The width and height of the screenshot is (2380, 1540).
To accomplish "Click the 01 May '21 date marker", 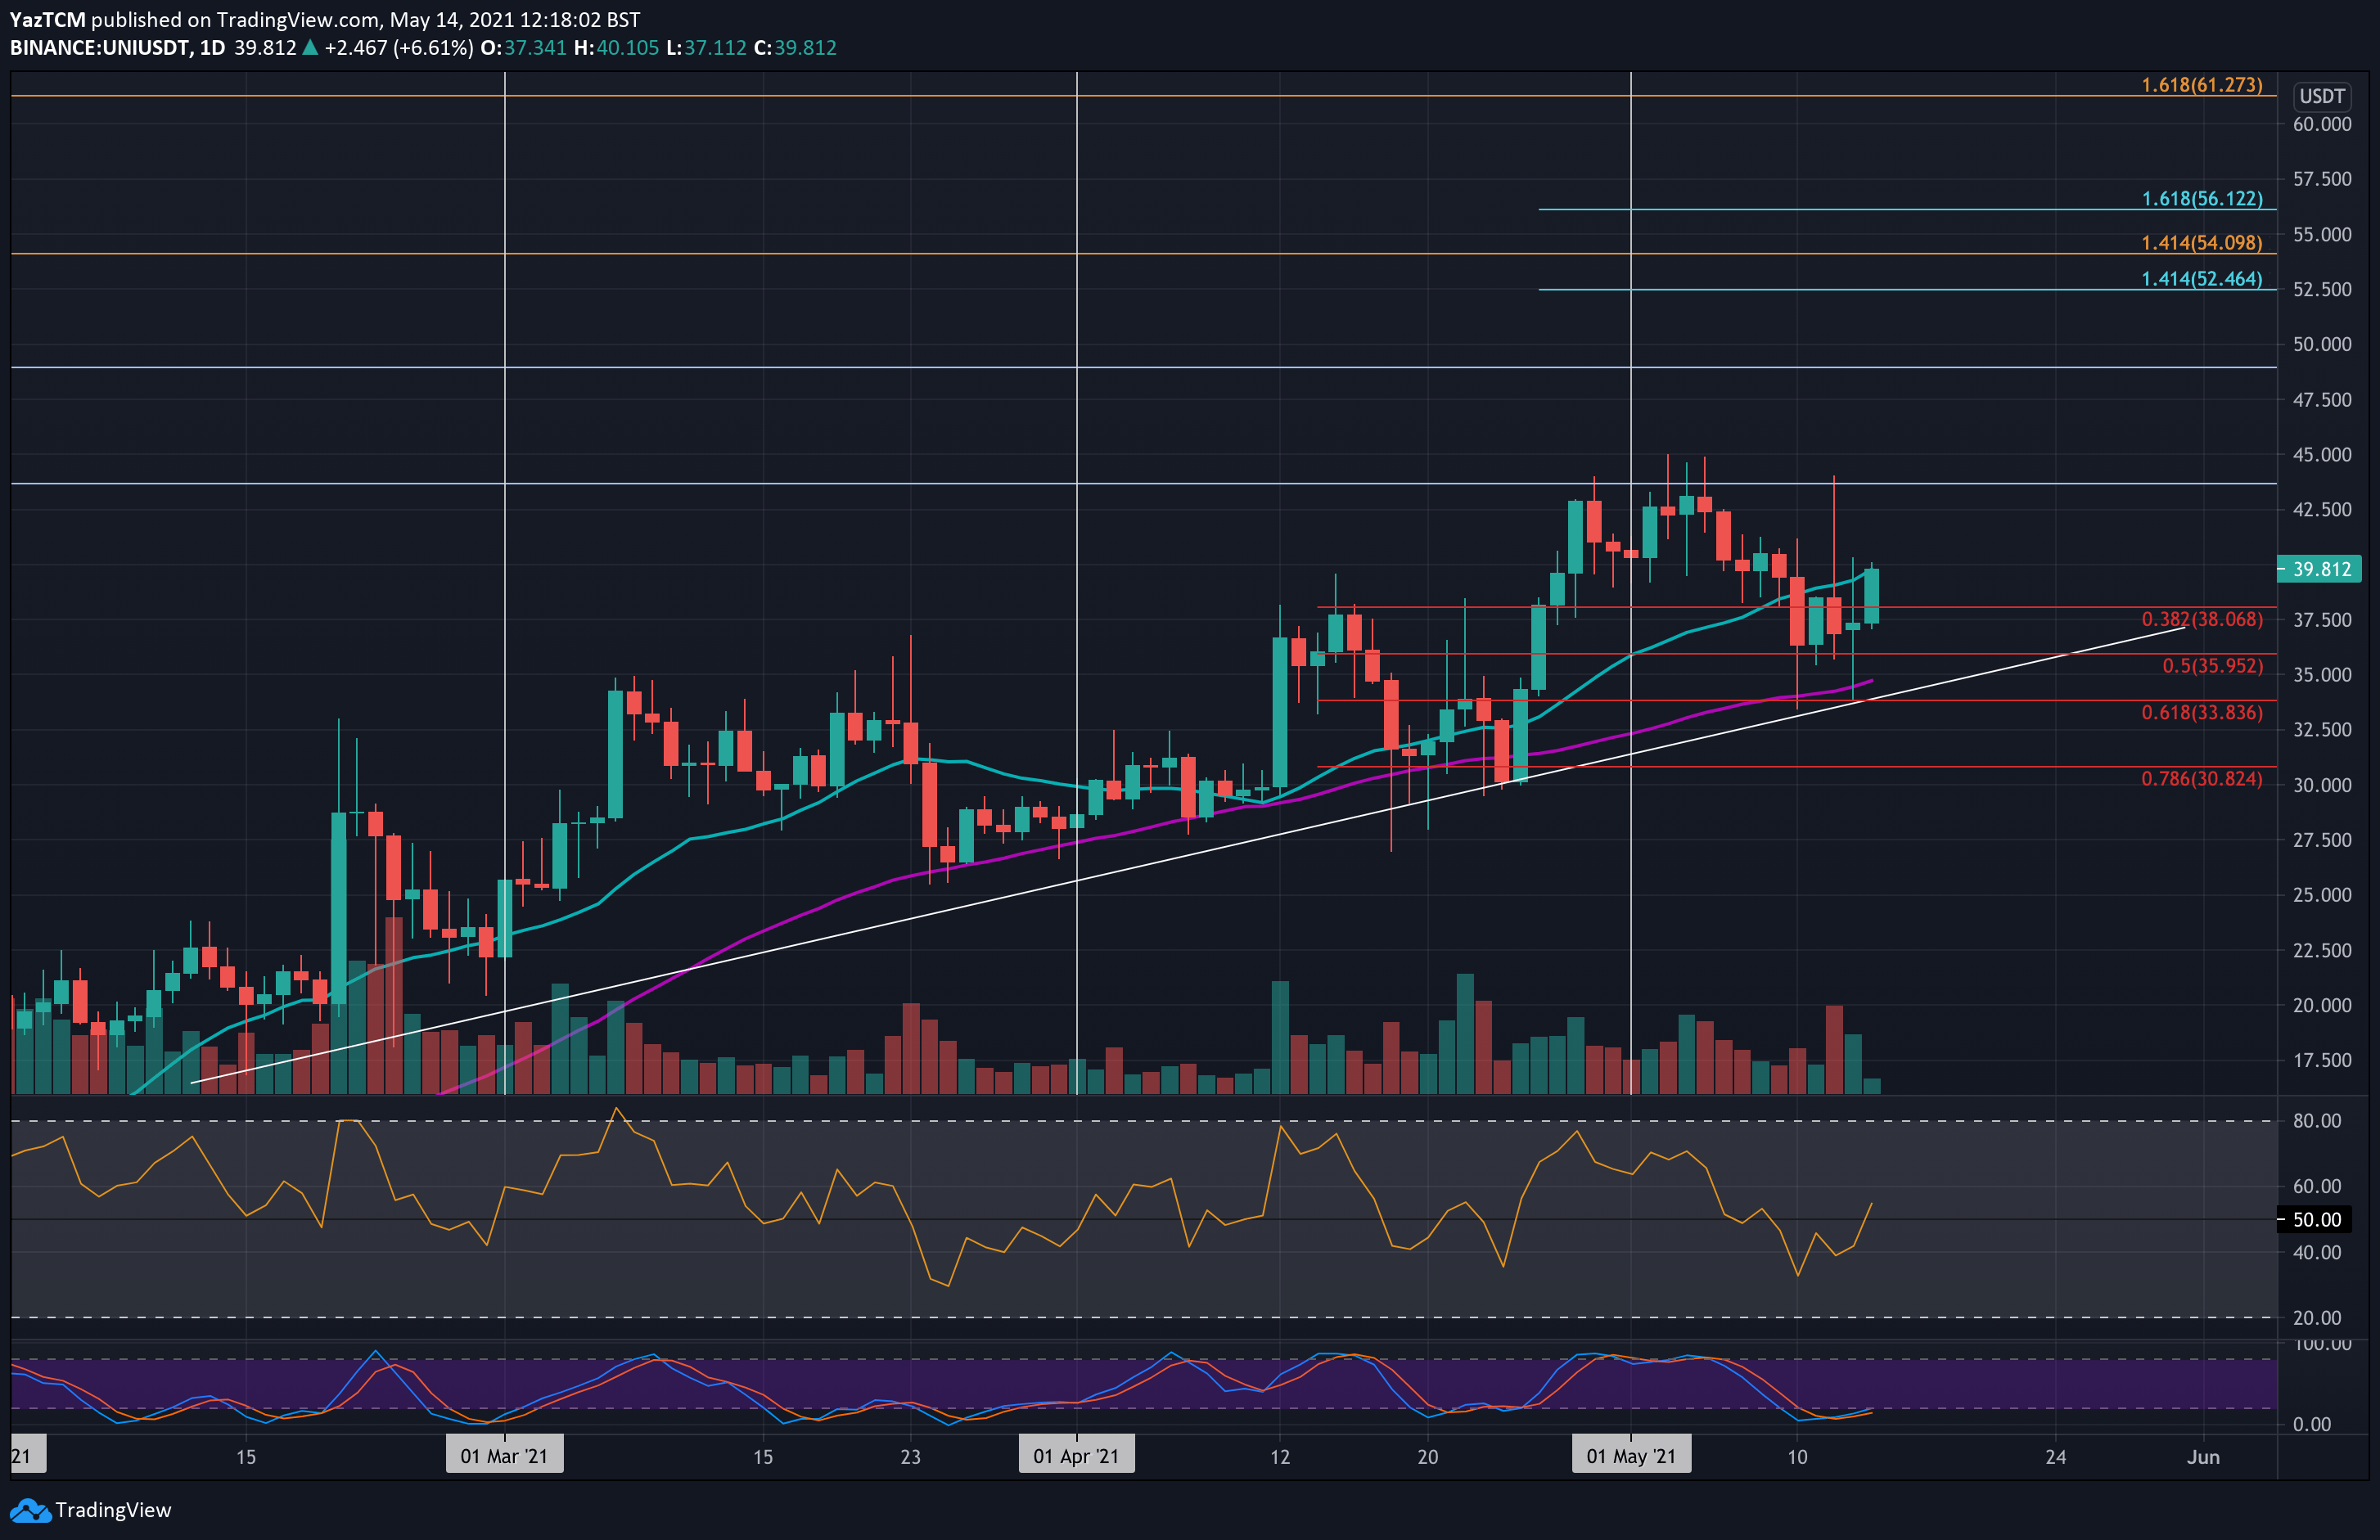I will [x=1631, y=1455].
